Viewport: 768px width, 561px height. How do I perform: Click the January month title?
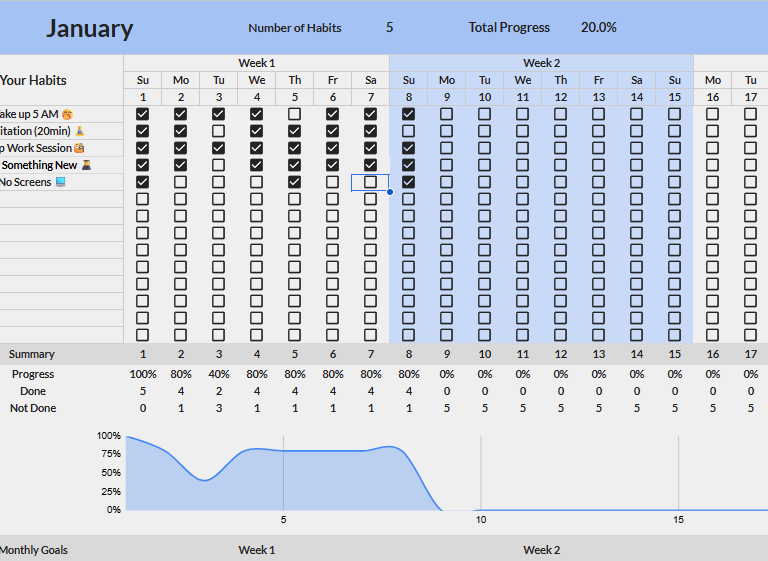point(89,28)
